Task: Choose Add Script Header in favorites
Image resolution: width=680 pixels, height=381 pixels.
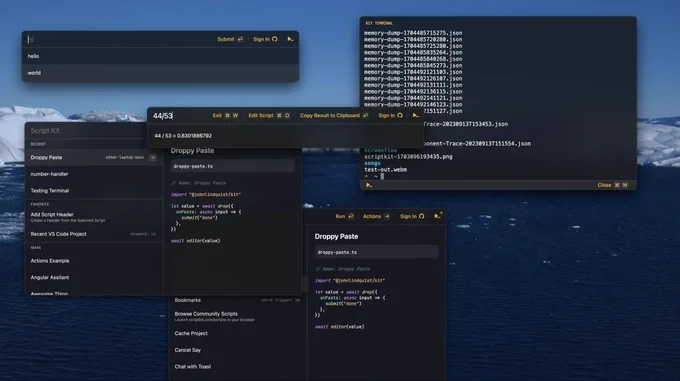Action: [94, 217]
